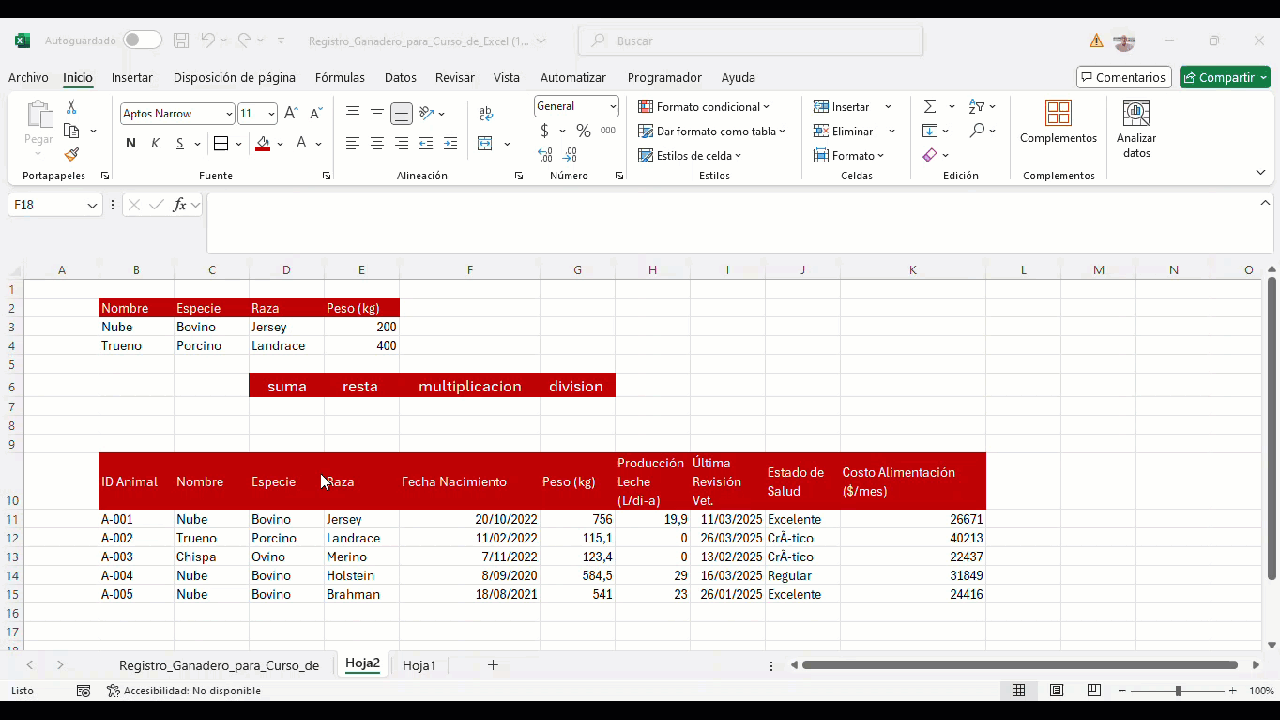Switch to Page Layout view in status bar
The width and height of the screenshot is (1280, 720).
(1056, 691)
